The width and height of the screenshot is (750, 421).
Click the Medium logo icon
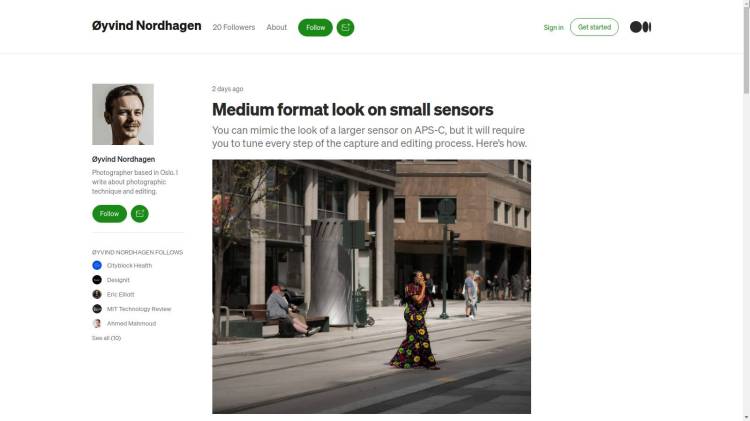click(640, 27)
